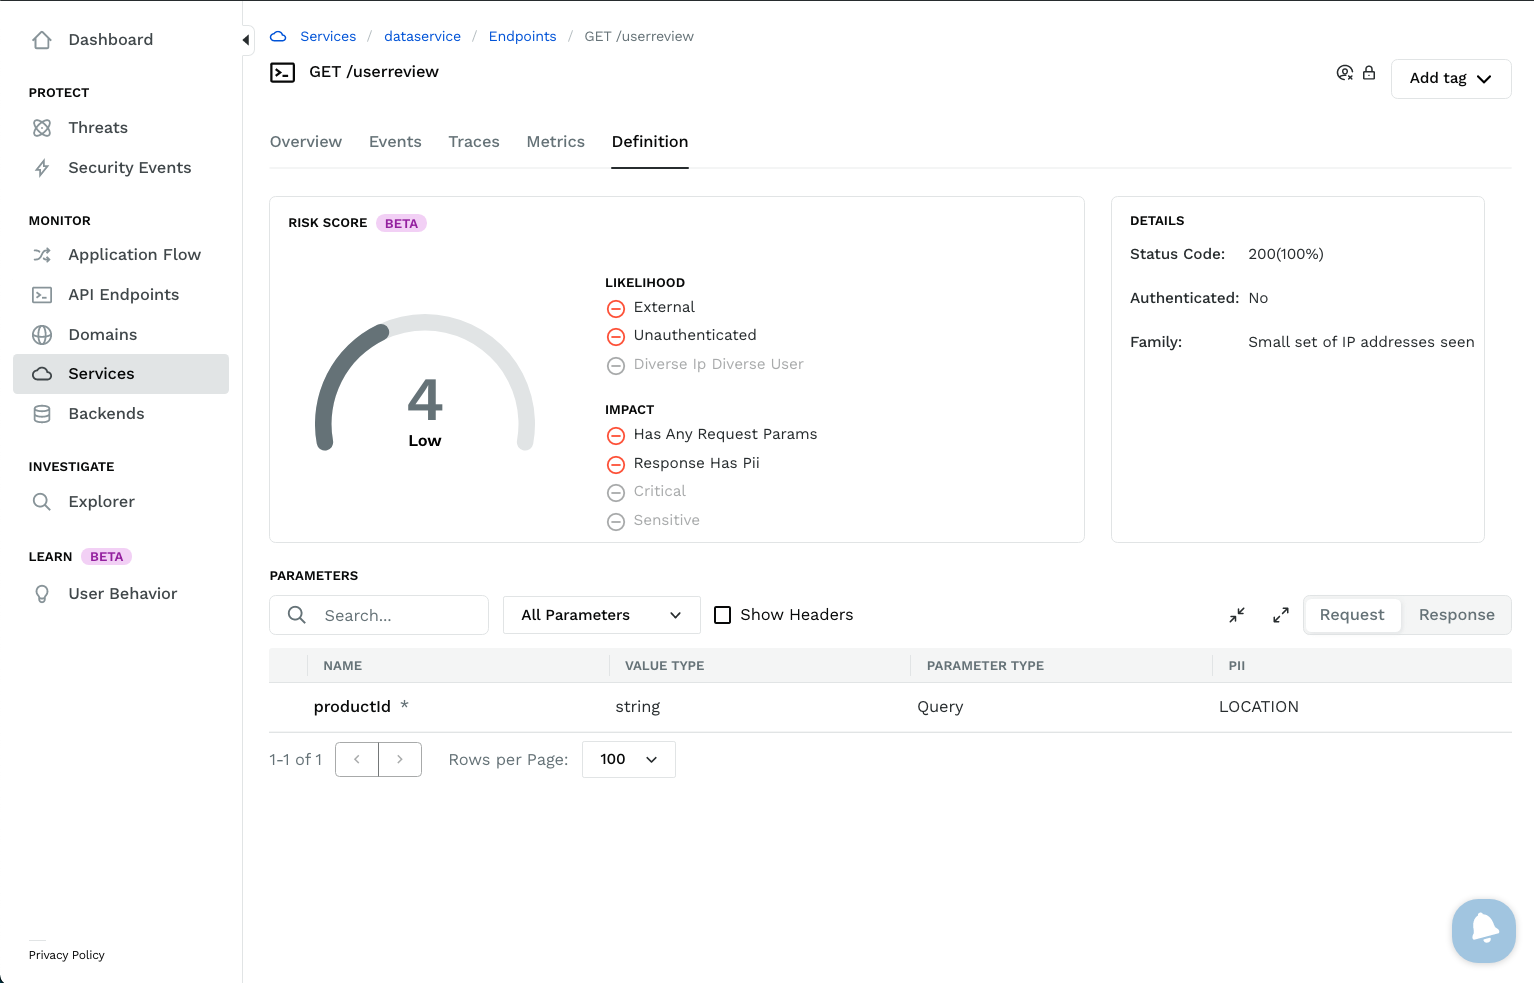The image size is (1534, 983).
Task: Go to the Dashboard home icon
Action: point(42,40)
